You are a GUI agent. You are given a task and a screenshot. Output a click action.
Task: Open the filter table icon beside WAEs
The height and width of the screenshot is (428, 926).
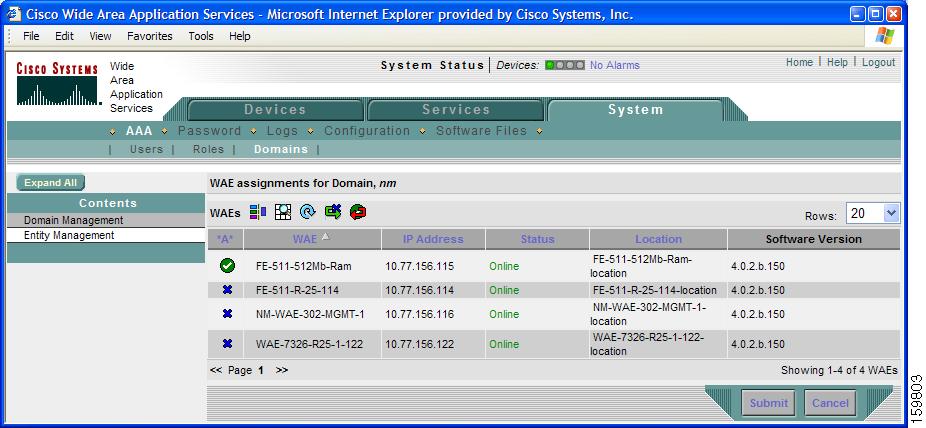coord(257,212)
